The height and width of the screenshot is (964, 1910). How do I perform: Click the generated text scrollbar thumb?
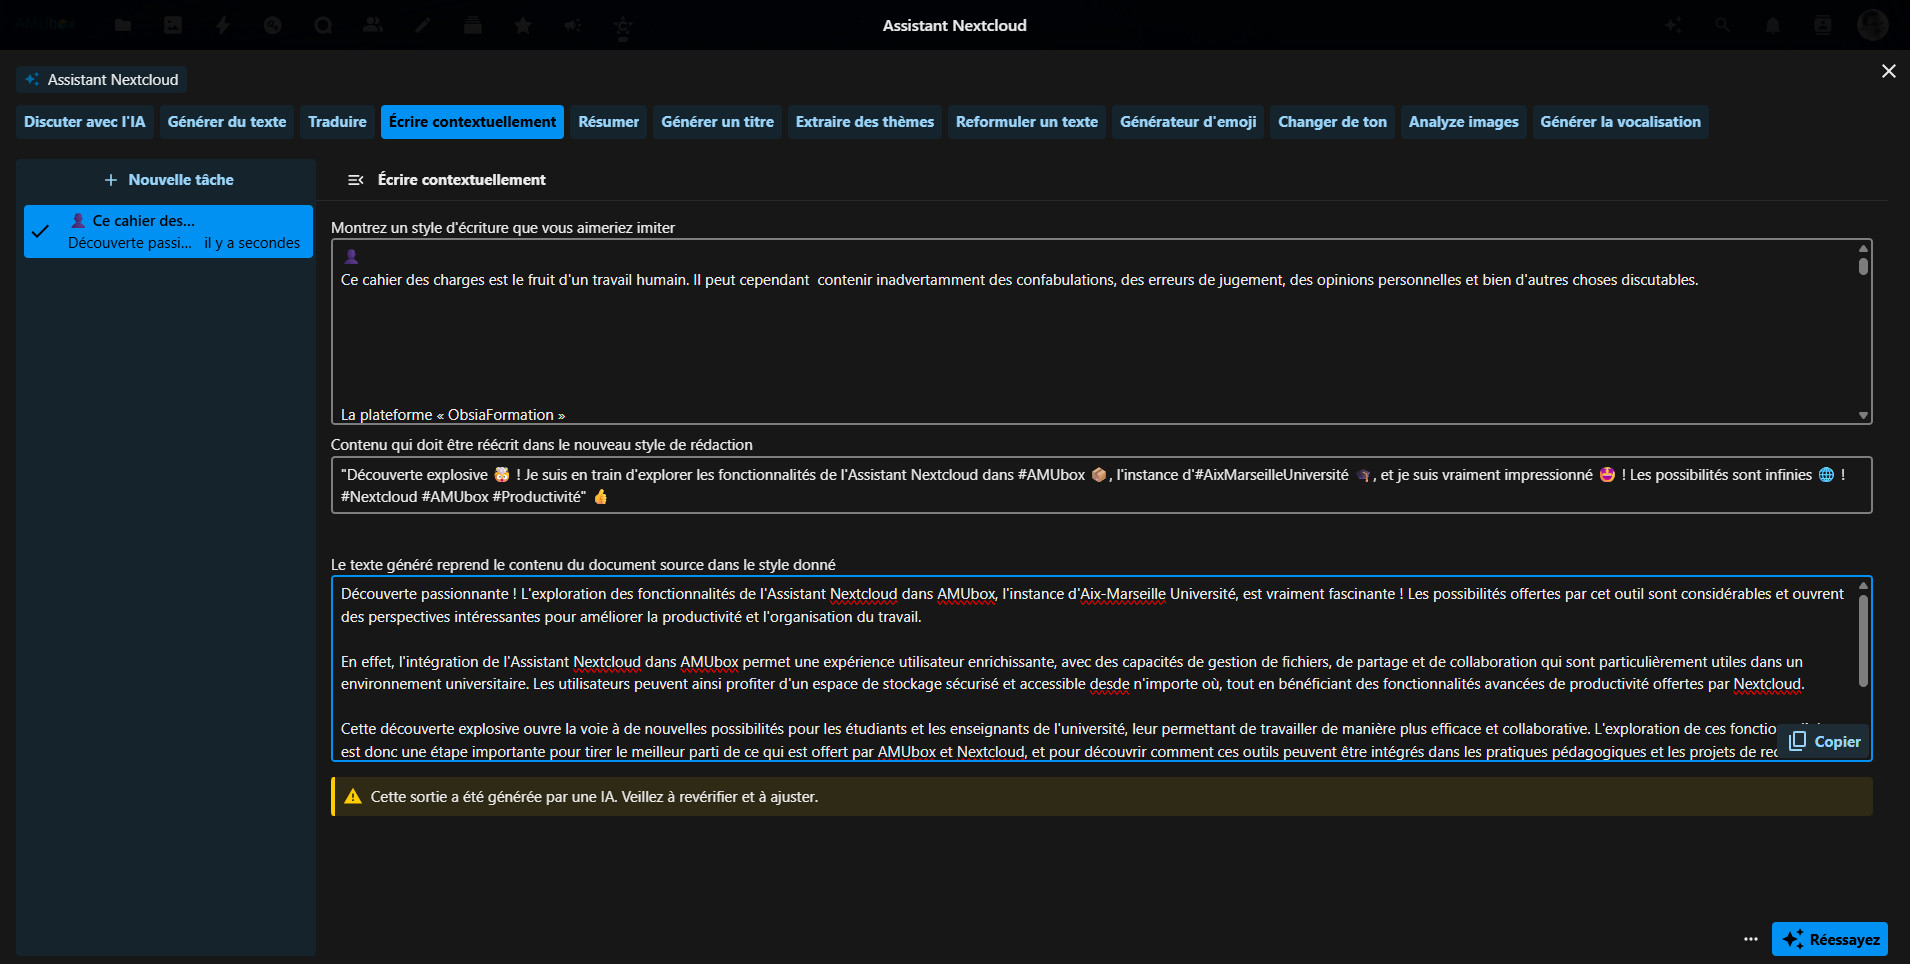tap(1863, 640)
